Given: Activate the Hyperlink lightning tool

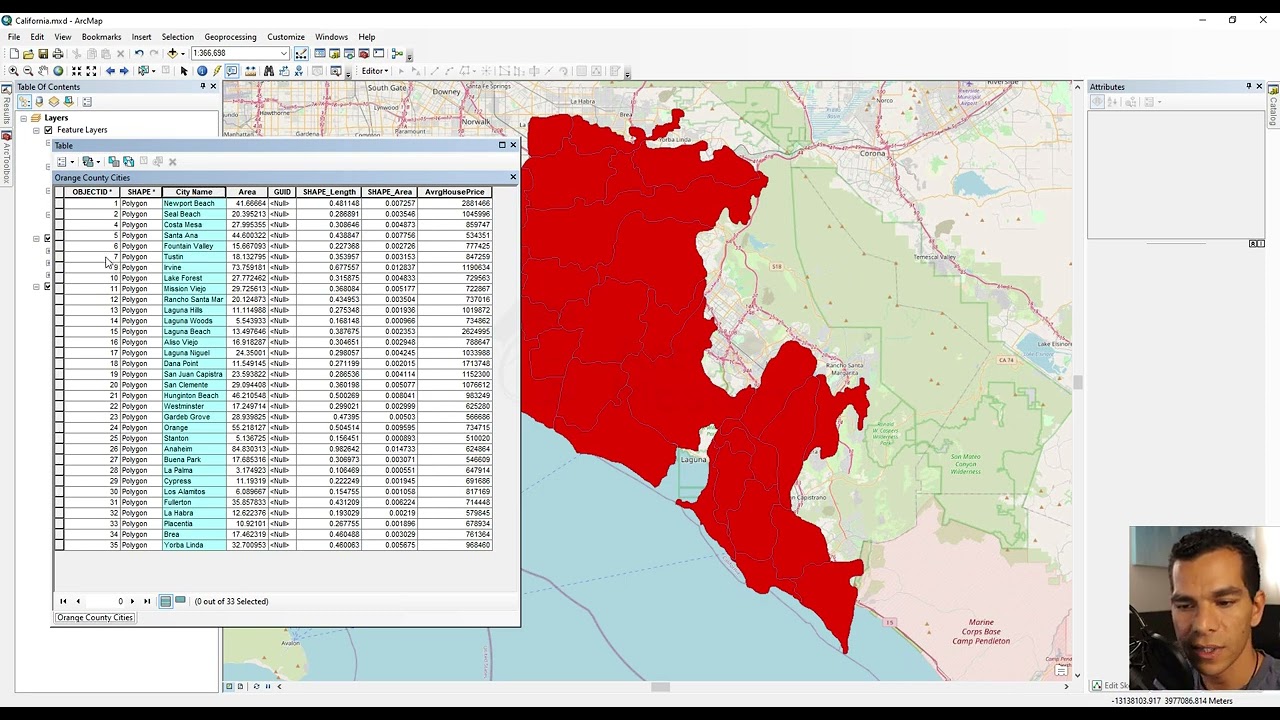Looking at the screenshot, I should pyautogui.click(x=216, y=71).
